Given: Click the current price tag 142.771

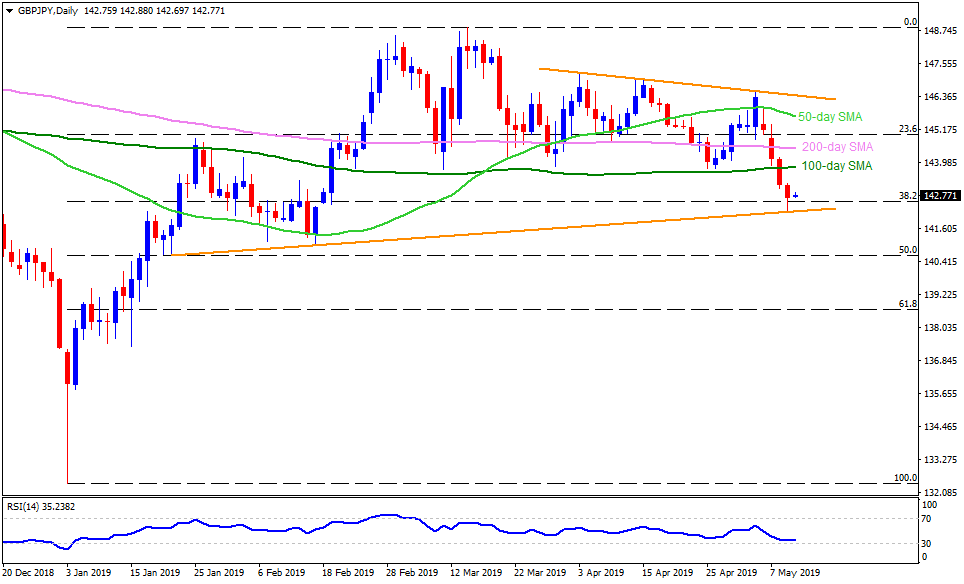Looking at the screenshot, I should click(941, 196).
